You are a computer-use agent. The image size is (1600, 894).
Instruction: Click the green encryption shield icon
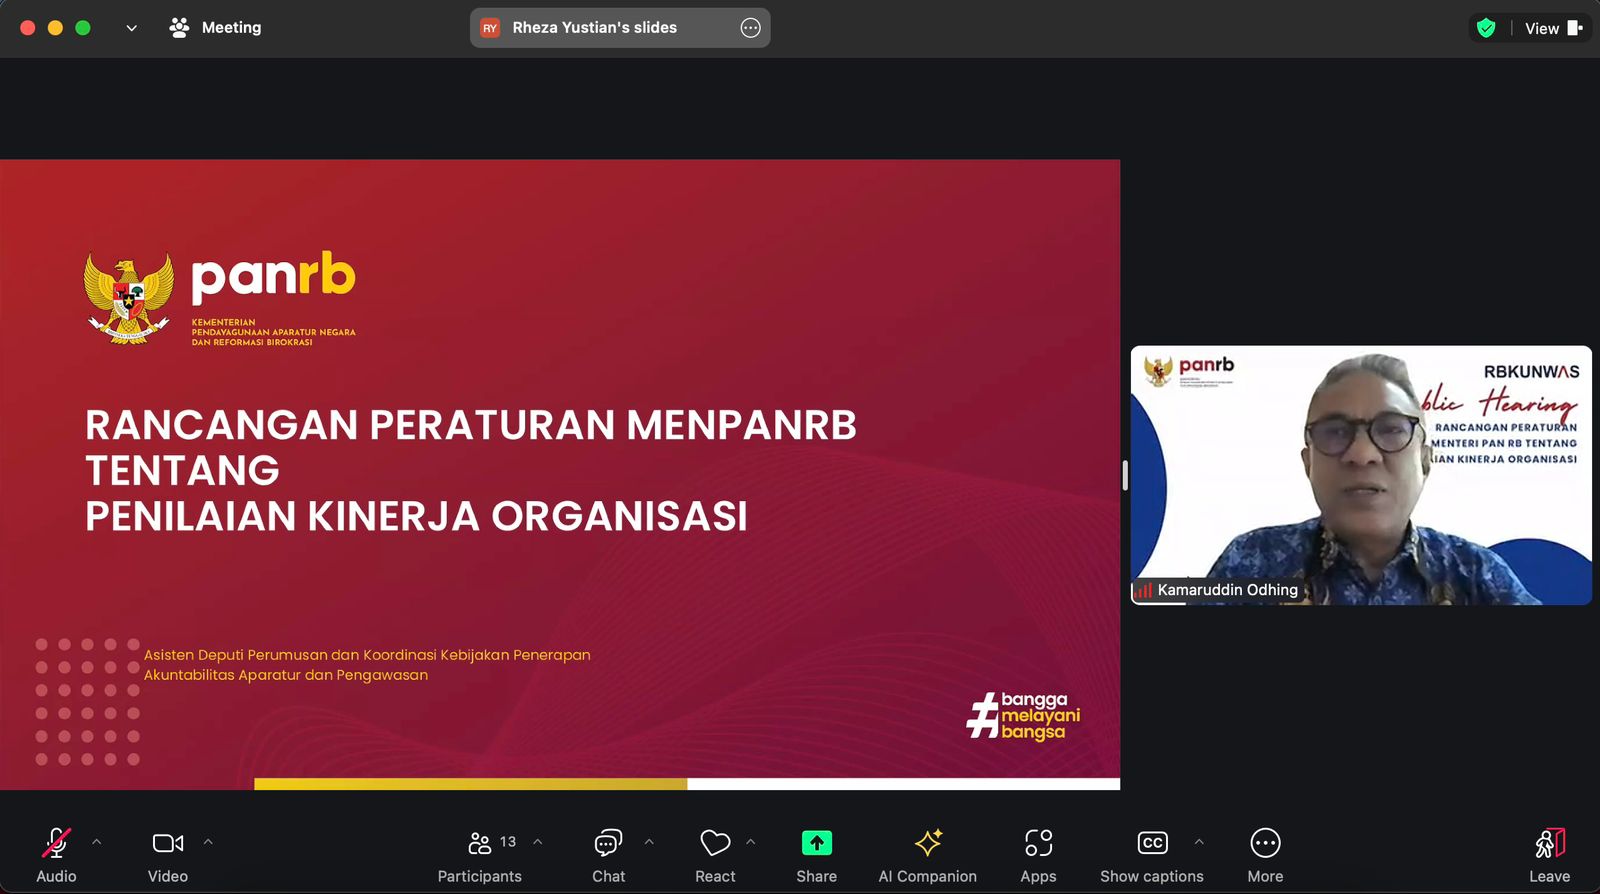(1486, 28)
